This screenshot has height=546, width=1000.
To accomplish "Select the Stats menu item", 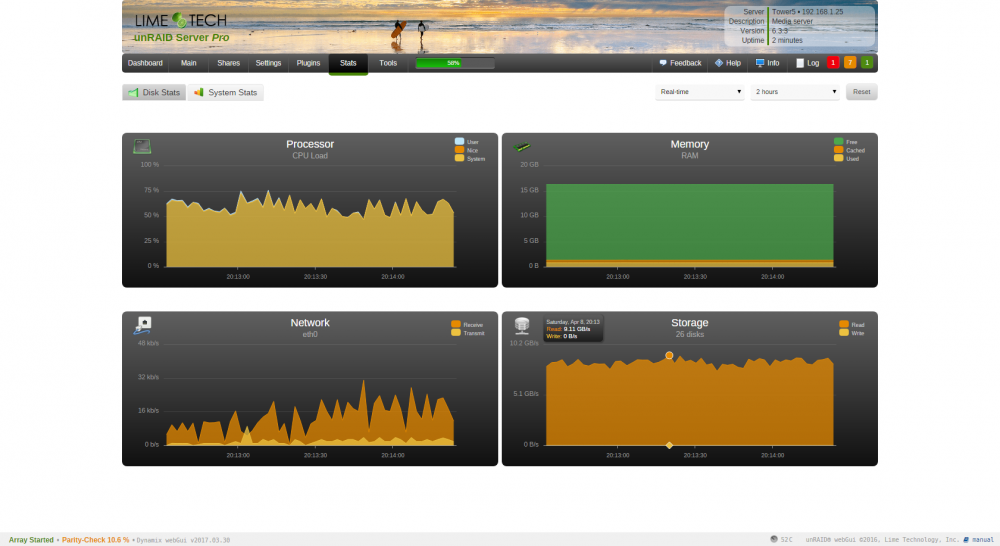I will (348, 63).
